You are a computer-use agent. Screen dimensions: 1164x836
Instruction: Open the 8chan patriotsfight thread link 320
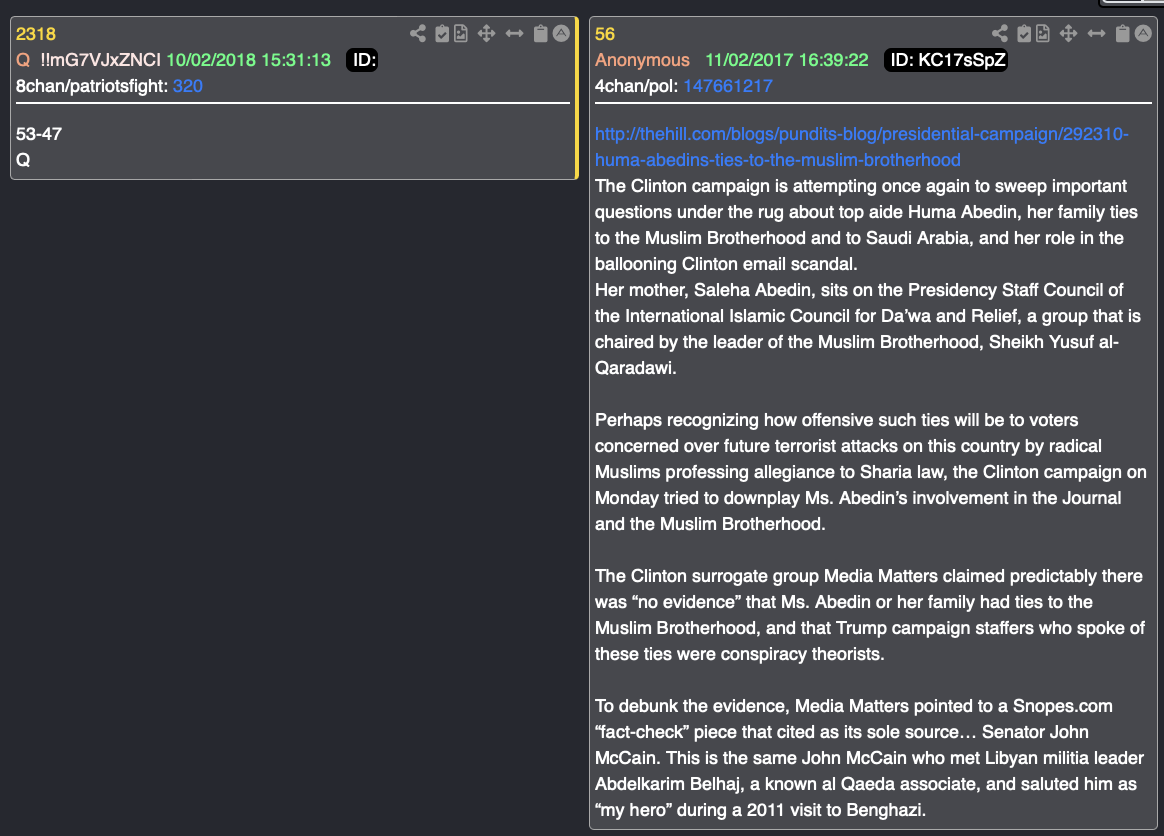click(188, 86)
